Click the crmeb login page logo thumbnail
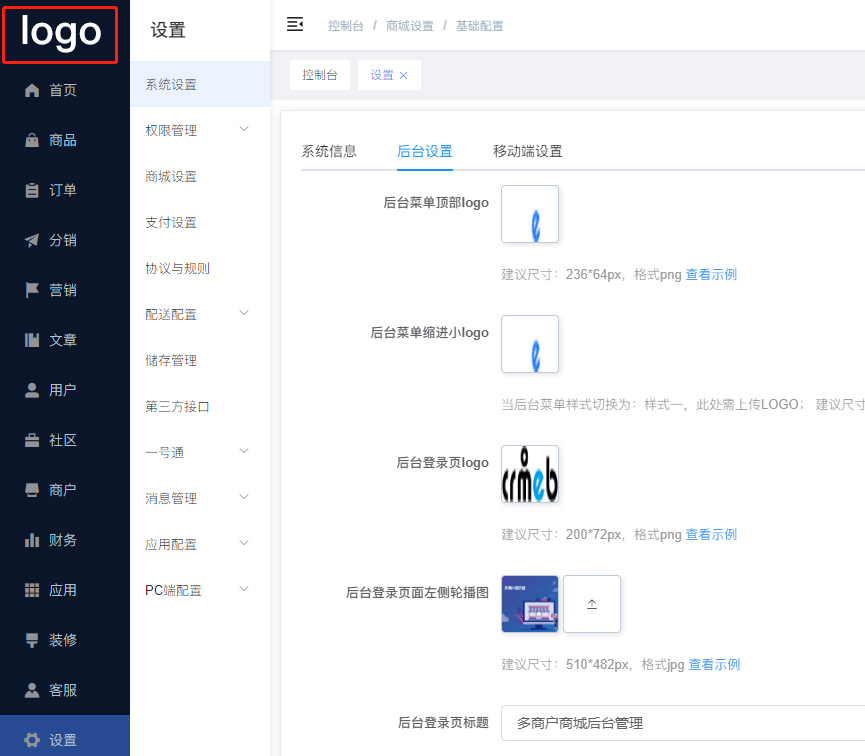The height and width of the screenshot is (756, 865). [x=530, y=474]
